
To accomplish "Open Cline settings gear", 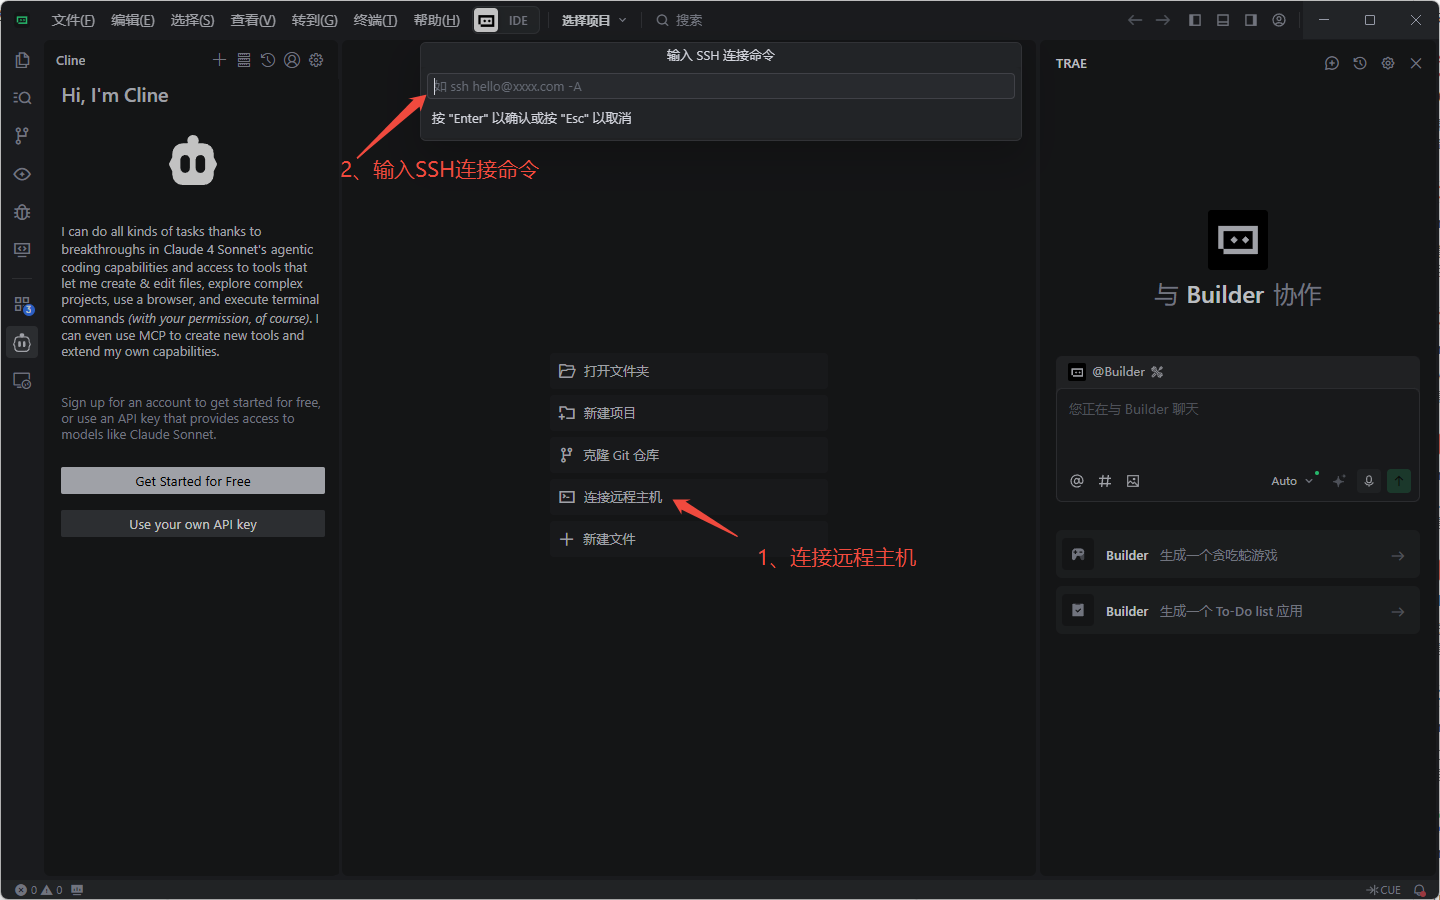I will [x=316, y=60].
